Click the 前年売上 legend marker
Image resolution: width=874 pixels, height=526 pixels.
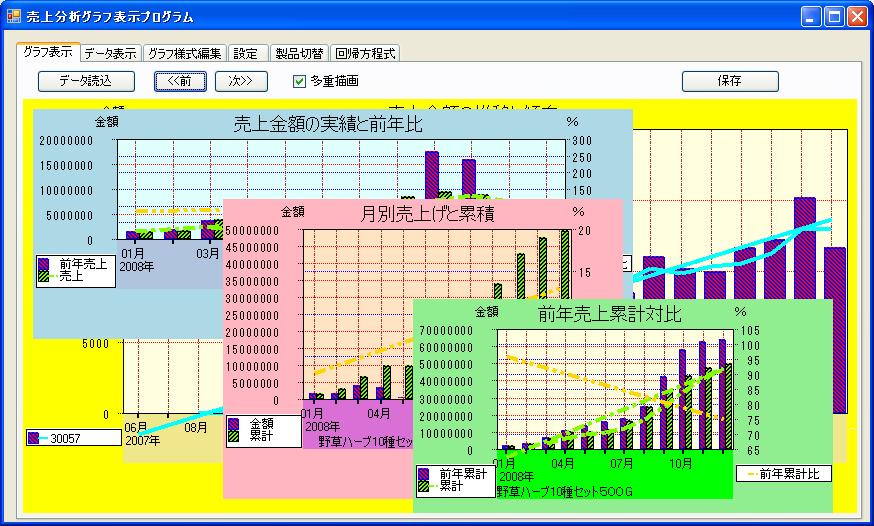(x=43, y=264)
